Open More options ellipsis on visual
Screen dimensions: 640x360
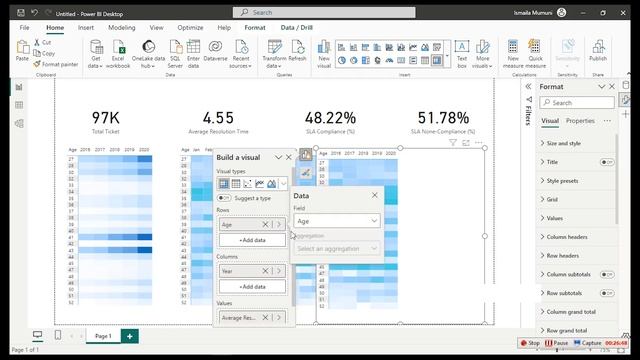[478, 142]
